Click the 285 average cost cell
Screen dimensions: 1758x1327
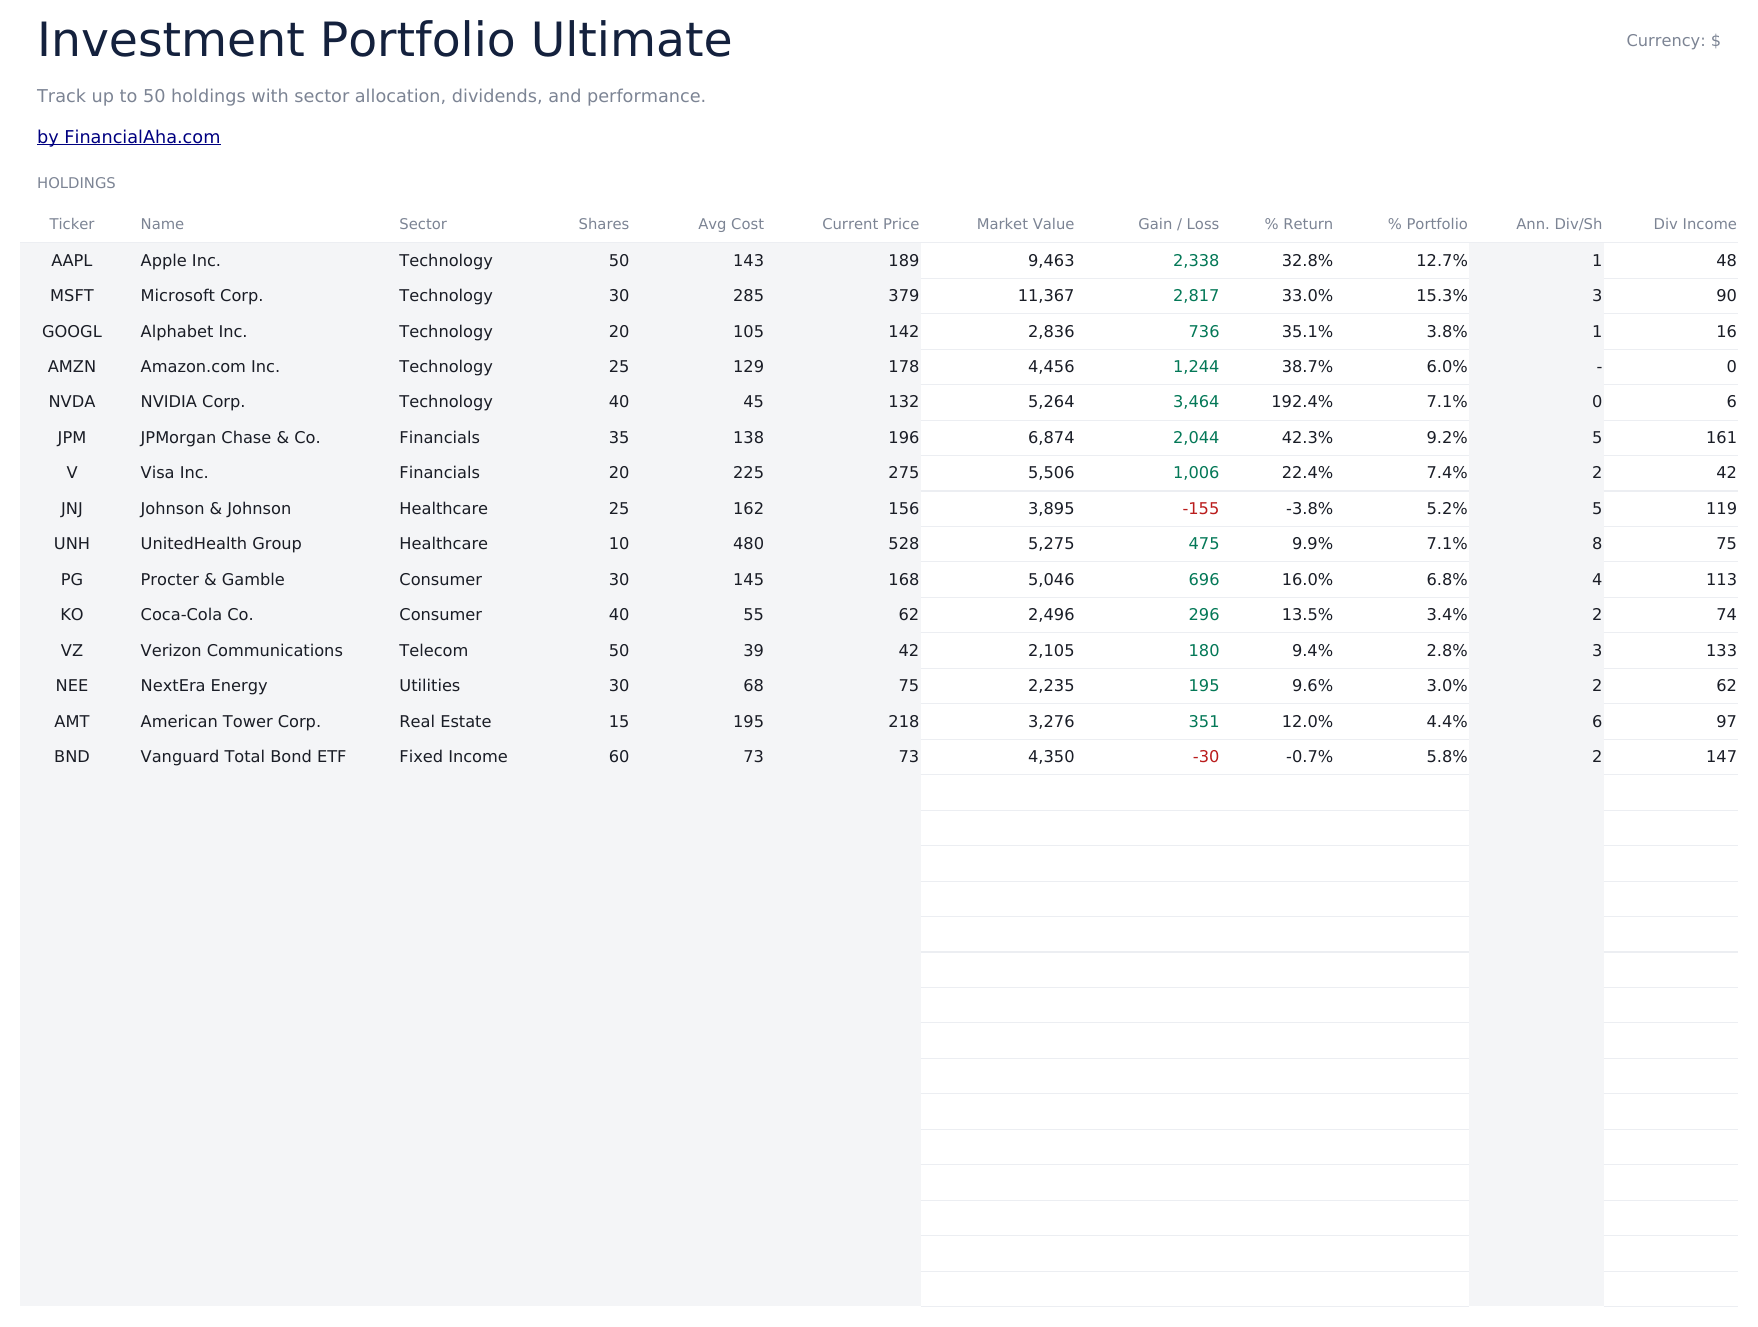point(748,296)
